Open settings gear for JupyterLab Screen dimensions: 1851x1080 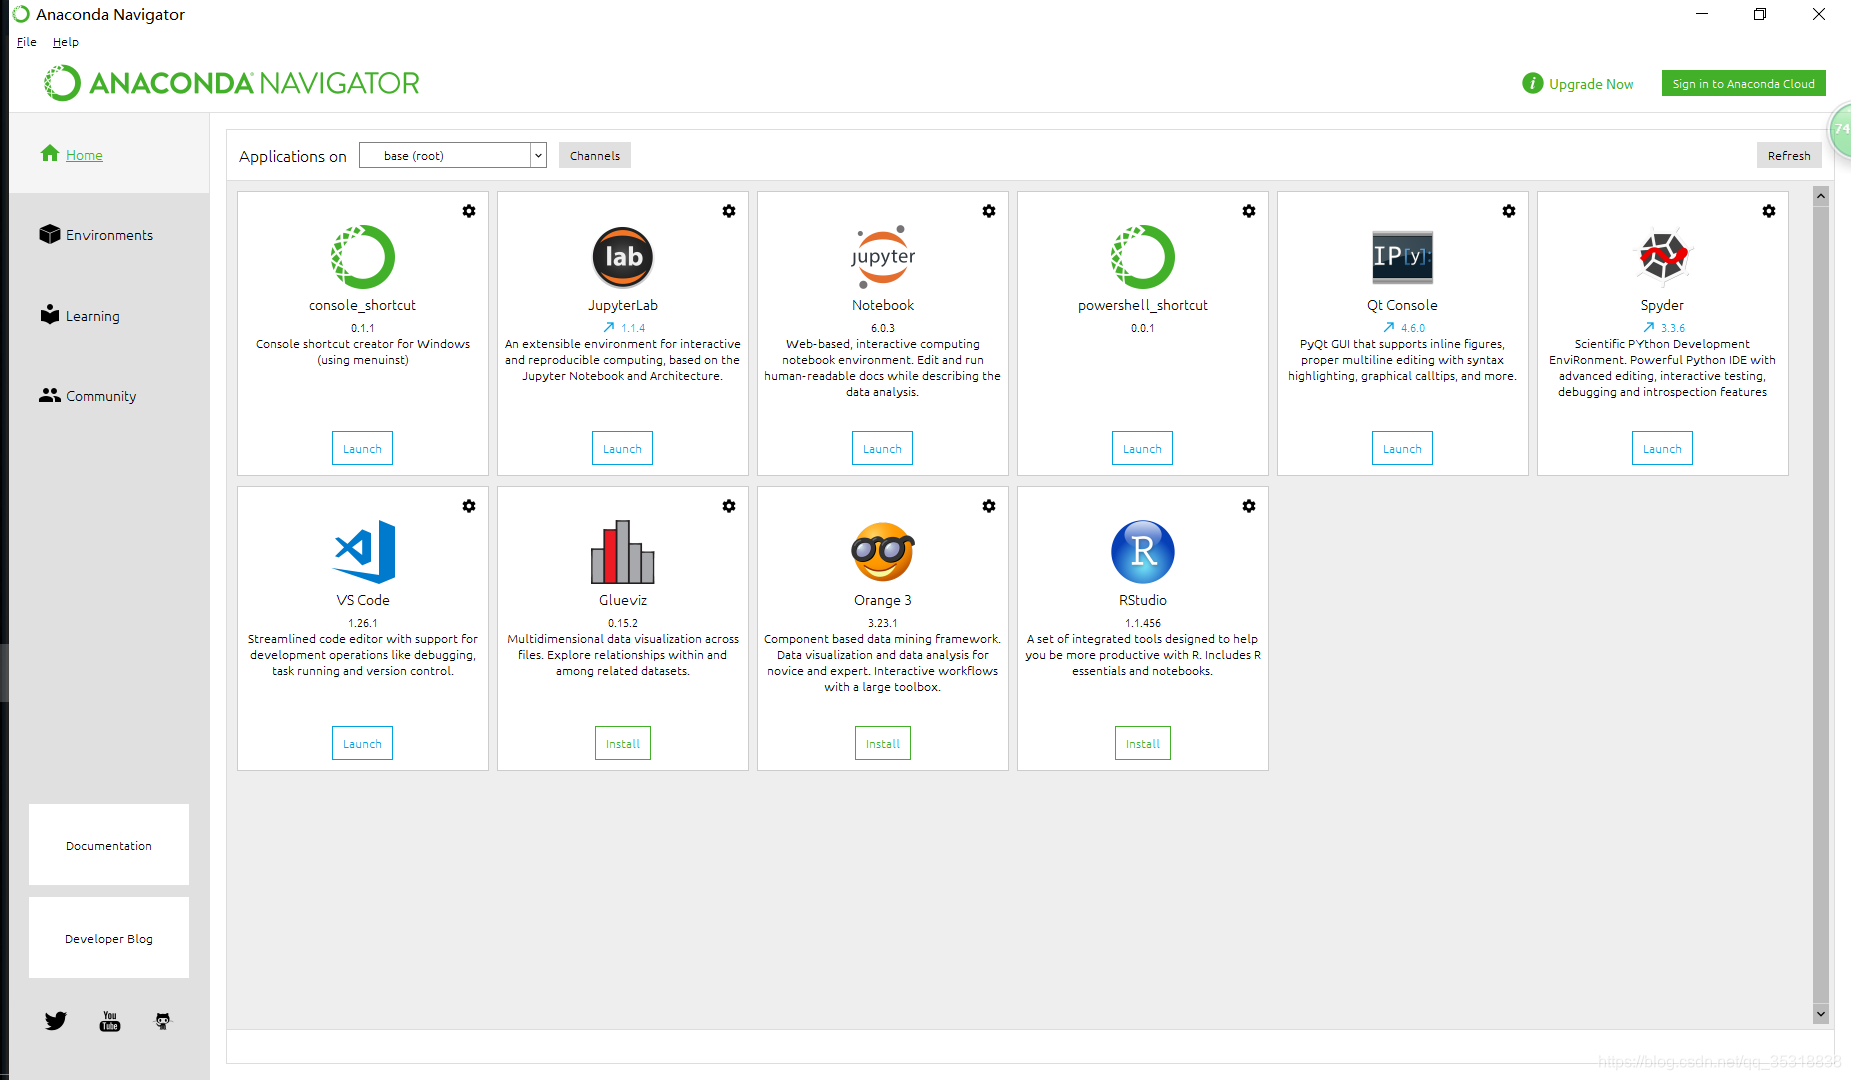point(729,211)
